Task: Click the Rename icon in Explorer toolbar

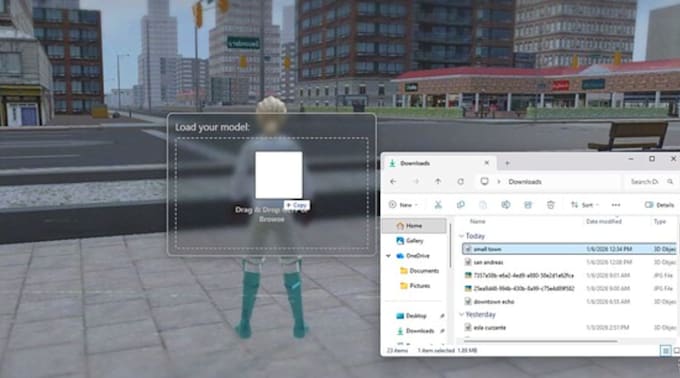Action: coord(506,205)
